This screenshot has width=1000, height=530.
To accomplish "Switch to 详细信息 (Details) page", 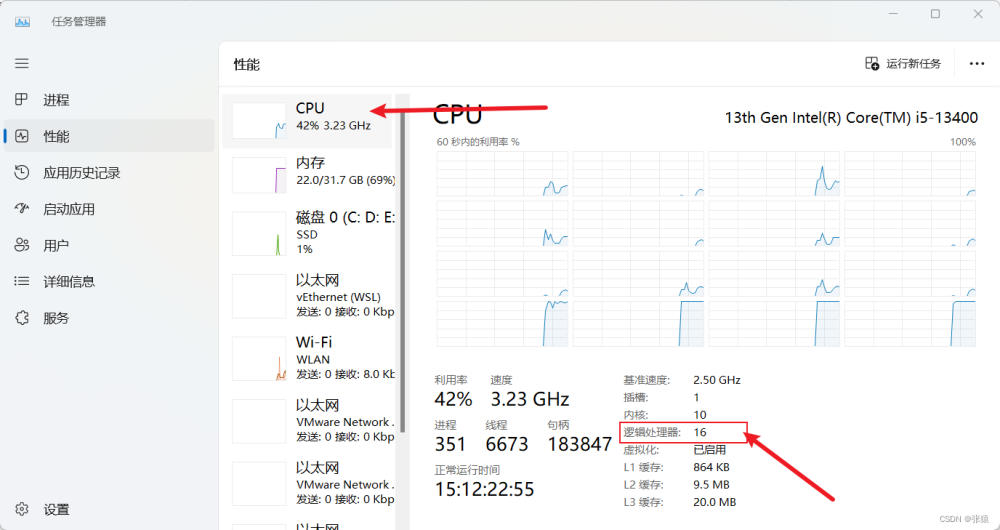I will pos(109,281).
